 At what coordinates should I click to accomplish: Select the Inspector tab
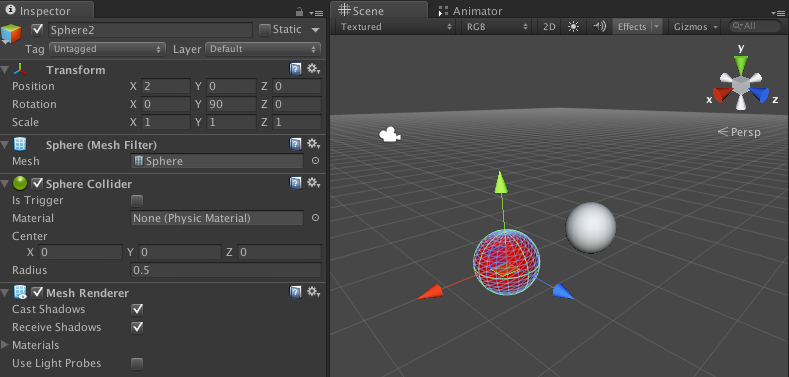pos(46,10)
